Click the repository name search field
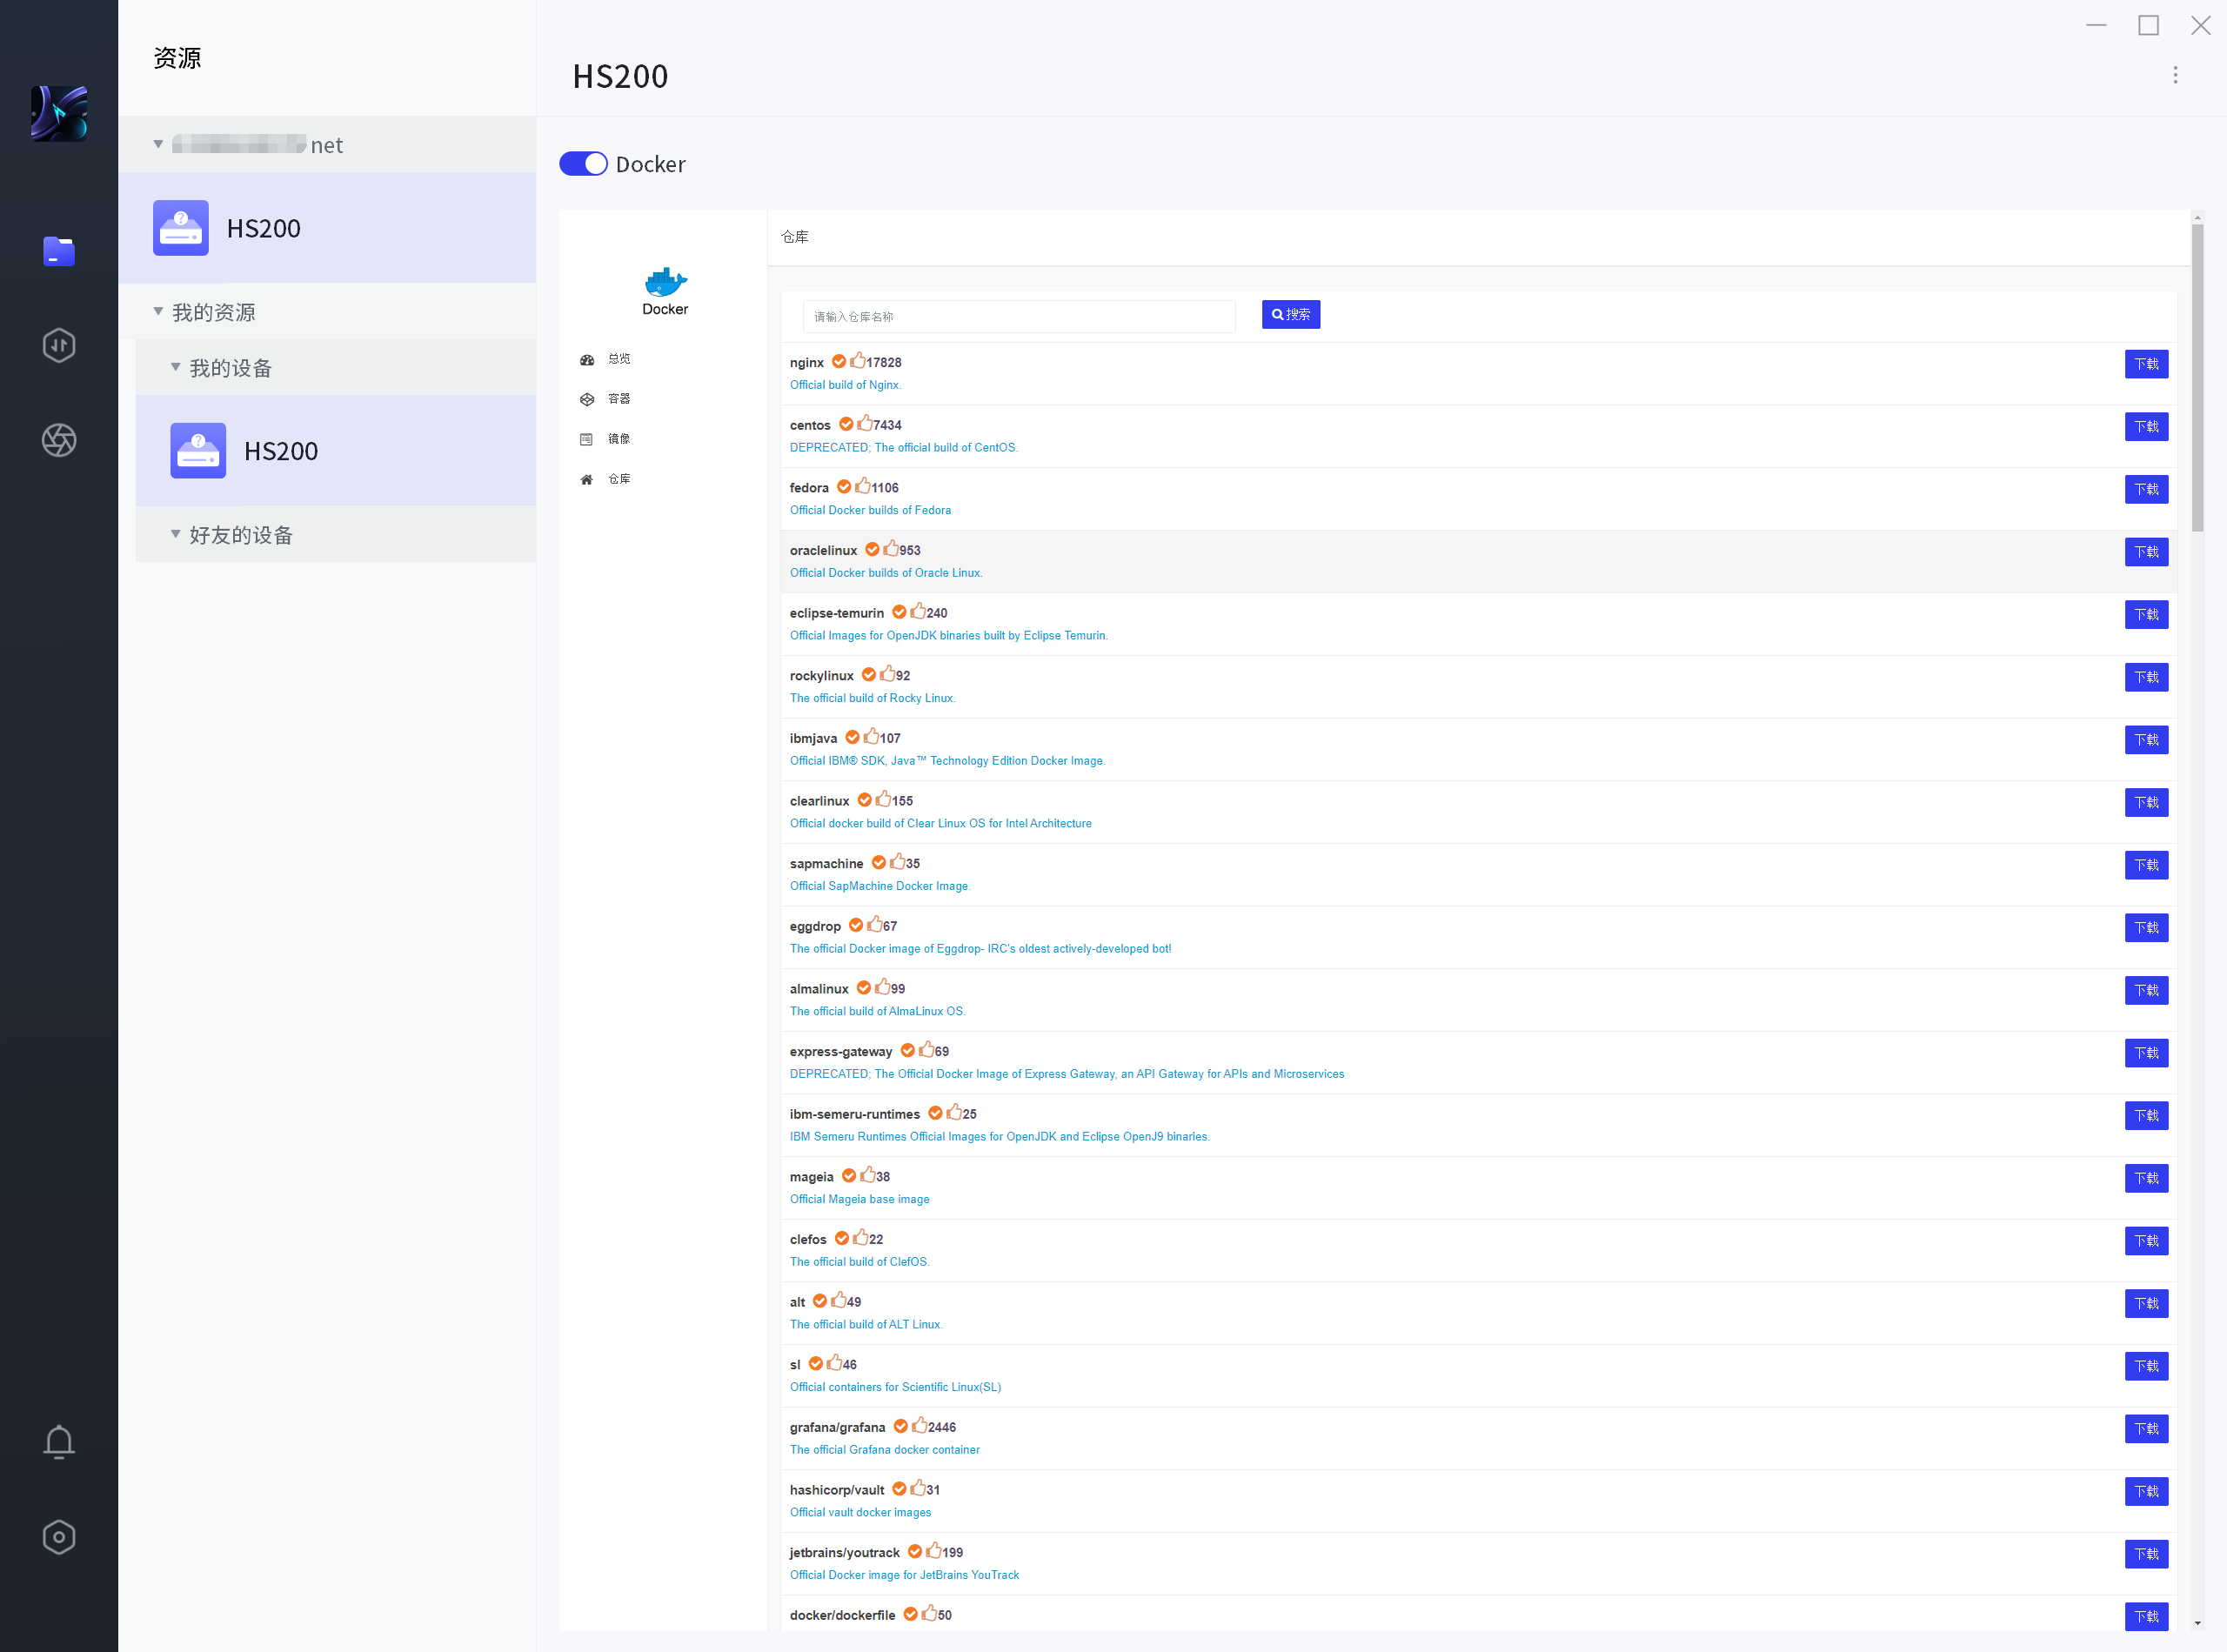The image size is (2227, 1652). coord(1018,317)
